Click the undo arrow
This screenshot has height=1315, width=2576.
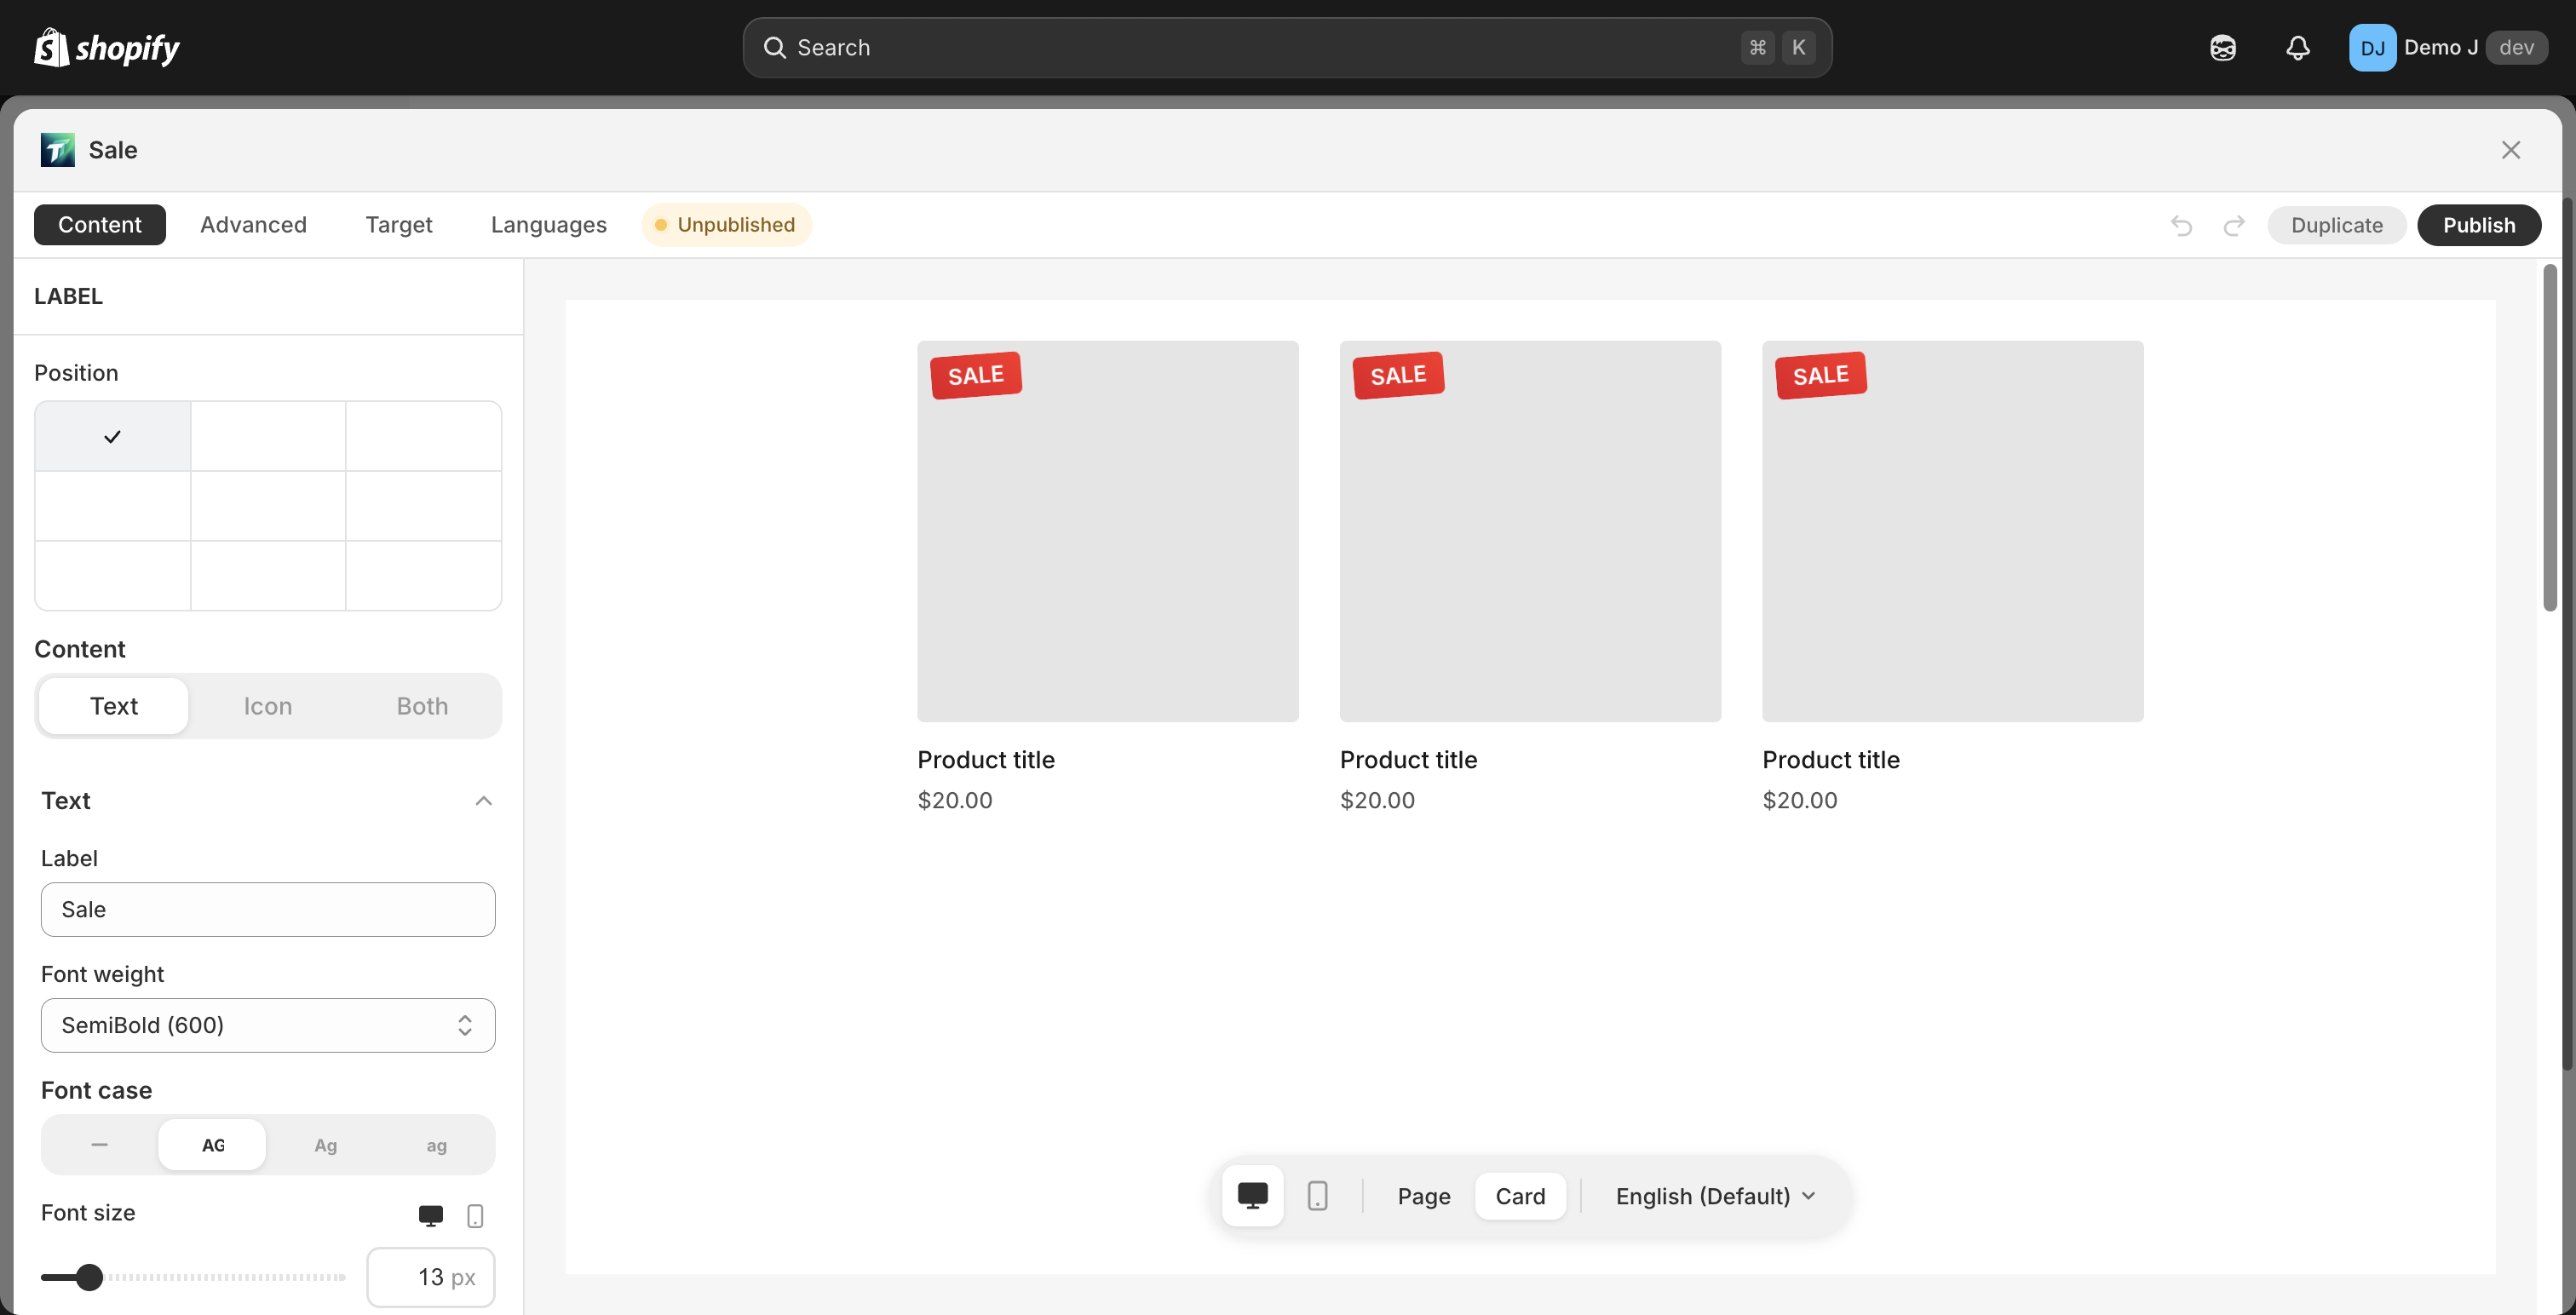2181,225
